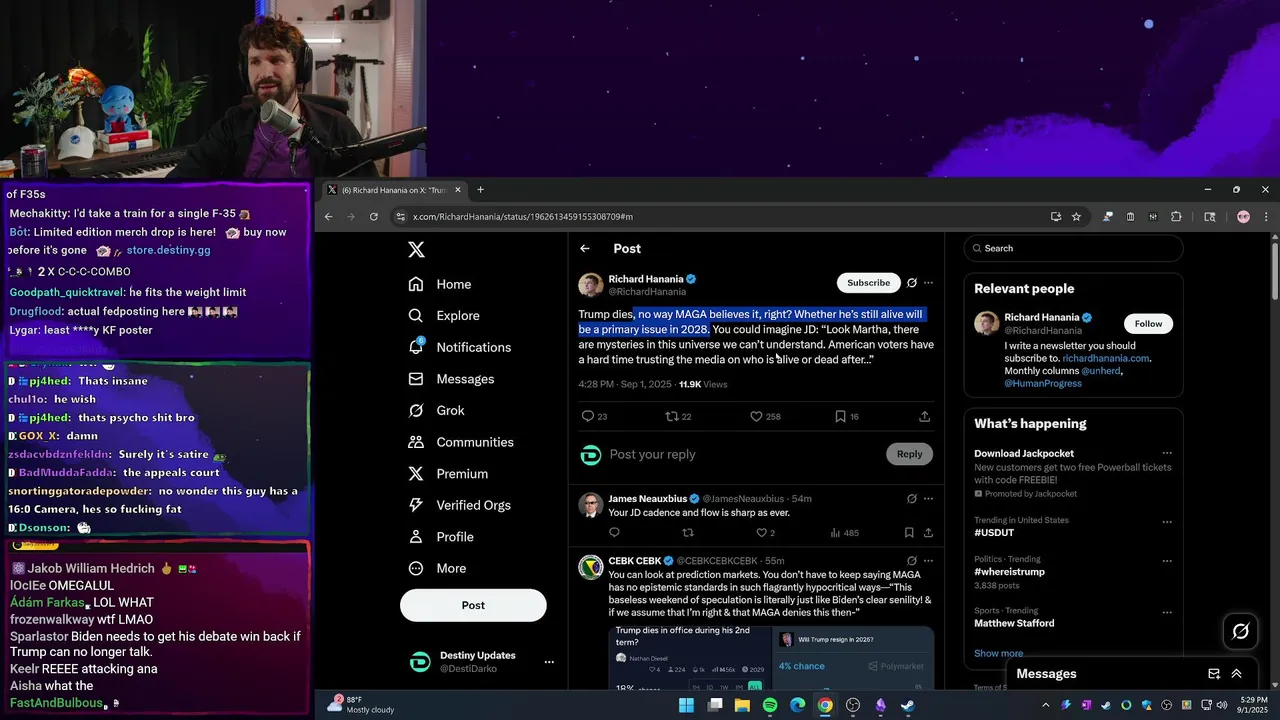Open more options on Hanania's post
The image size is (1280, 720).
(x=928, y=283)
